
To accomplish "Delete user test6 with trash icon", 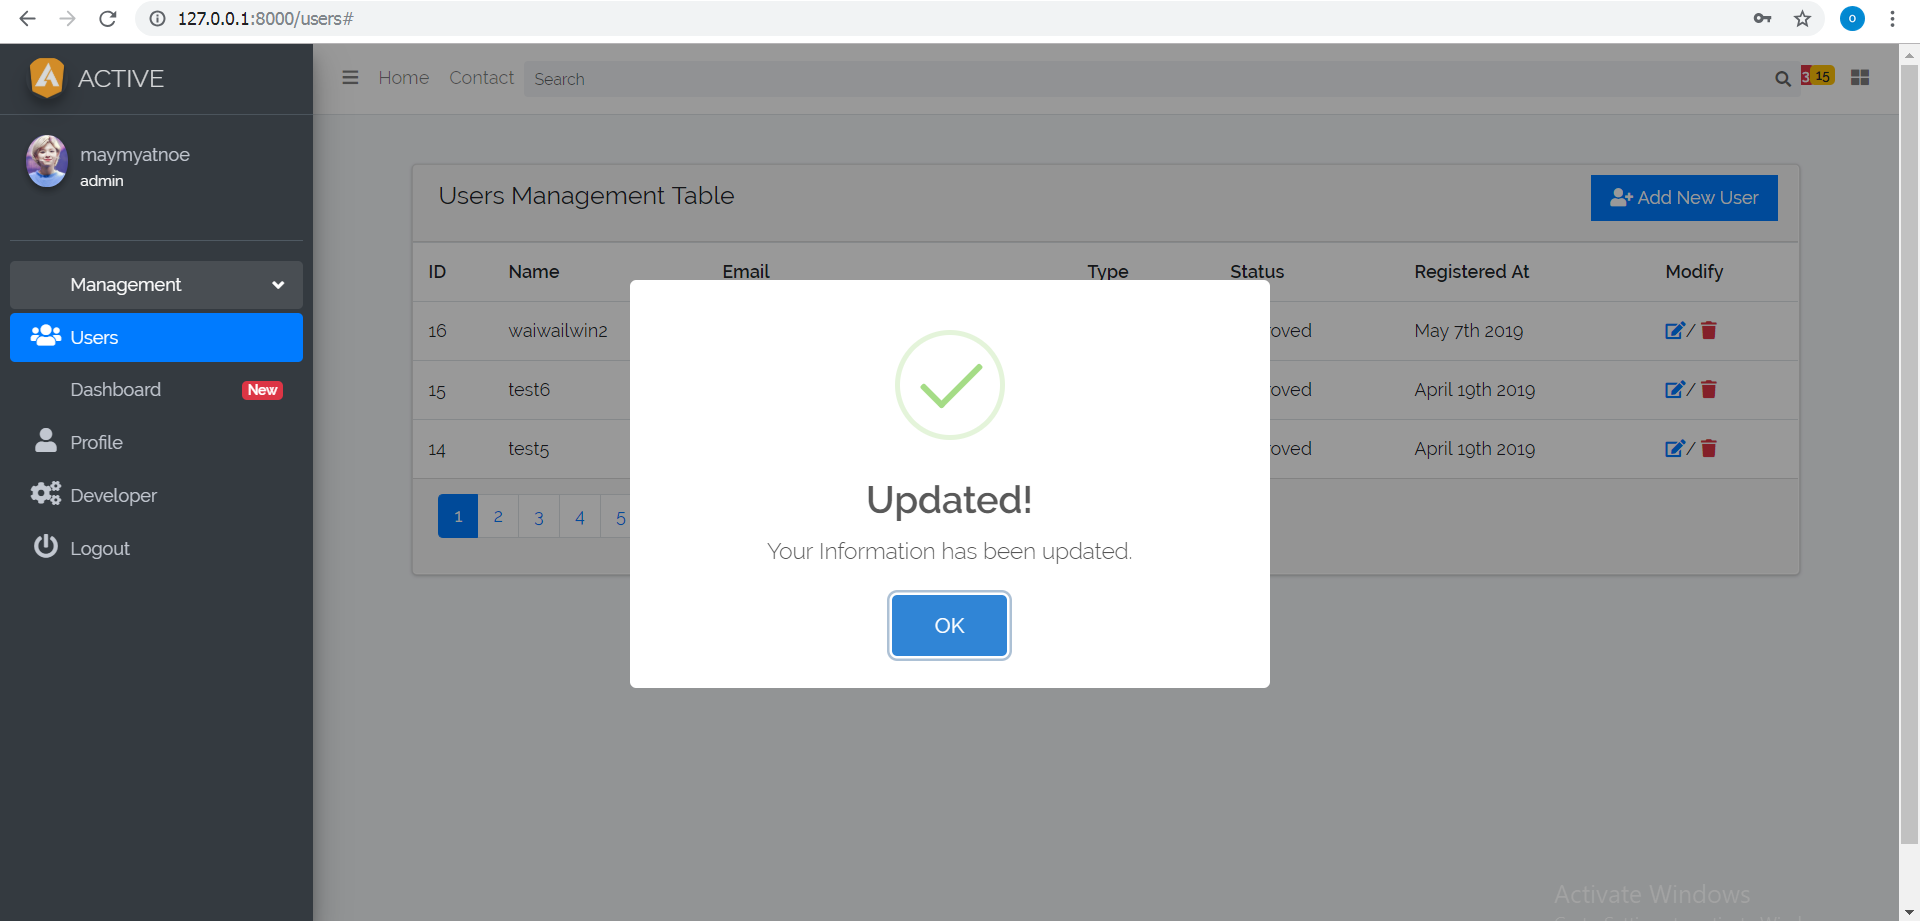I will tap(1709, 390).
